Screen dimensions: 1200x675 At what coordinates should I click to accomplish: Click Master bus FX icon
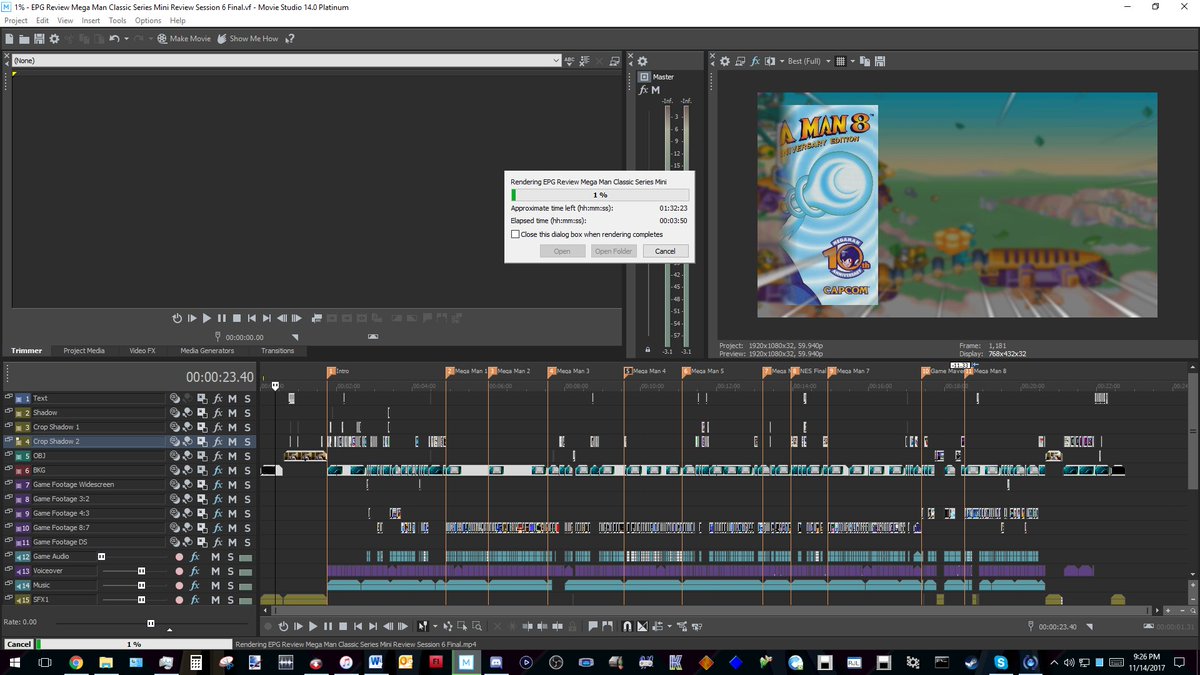tap(644, 90)
